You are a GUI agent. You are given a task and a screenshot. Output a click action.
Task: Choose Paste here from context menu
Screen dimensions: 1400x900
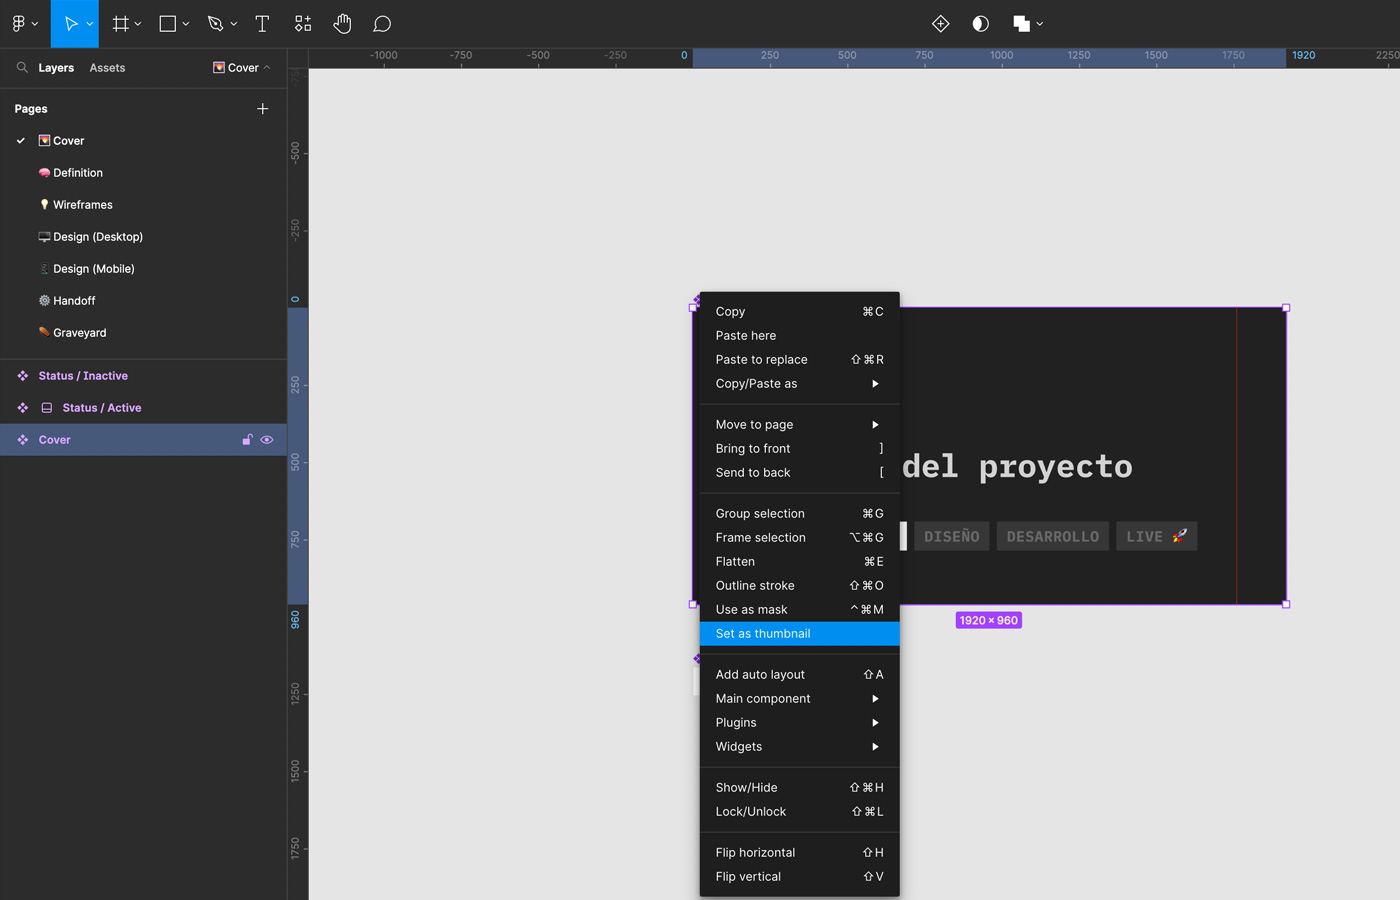click(800, 336)
